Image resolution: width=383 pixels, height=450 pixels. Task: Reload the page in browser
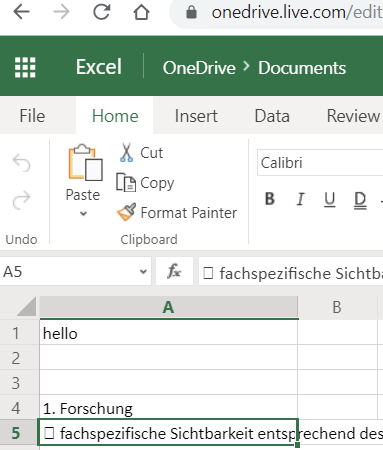[101, 12]
